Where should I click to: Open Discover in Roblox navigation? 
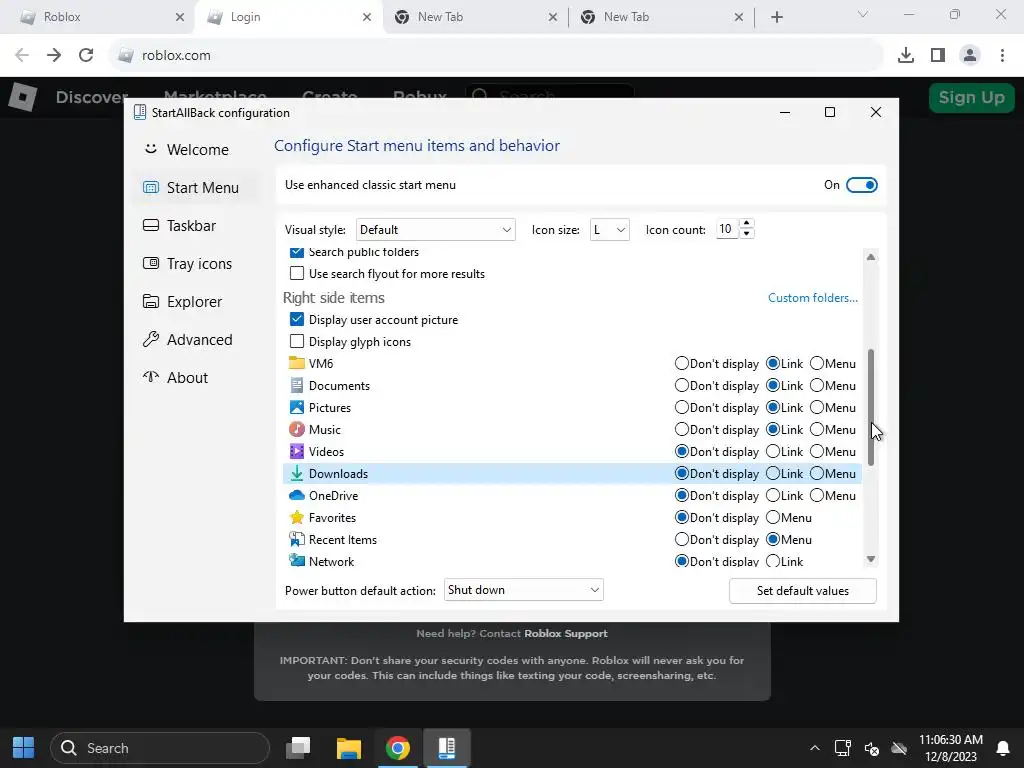pos(92,97)
